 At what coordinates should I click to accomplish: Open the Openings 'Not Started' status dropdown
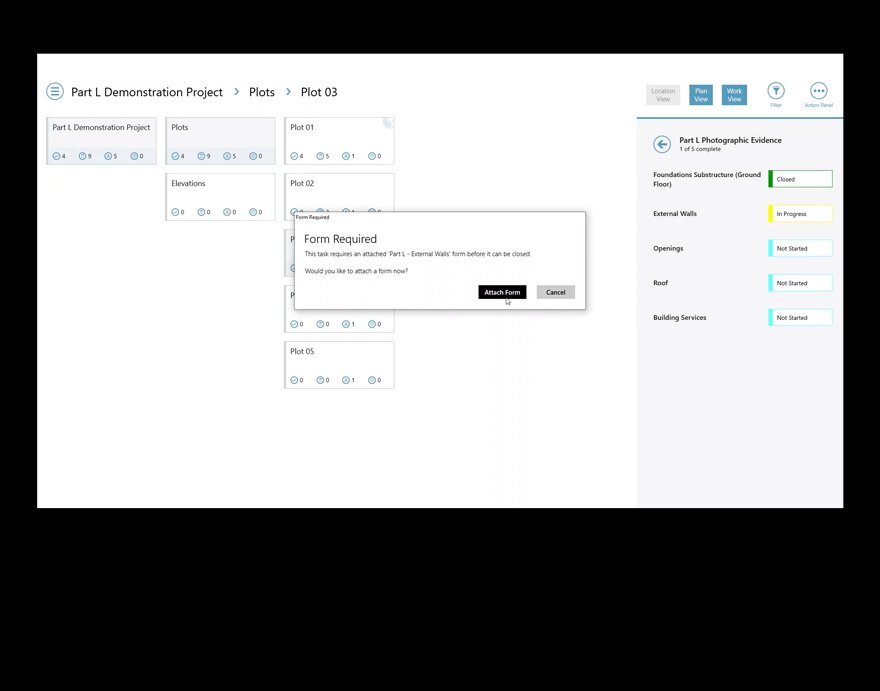(800, 248)
